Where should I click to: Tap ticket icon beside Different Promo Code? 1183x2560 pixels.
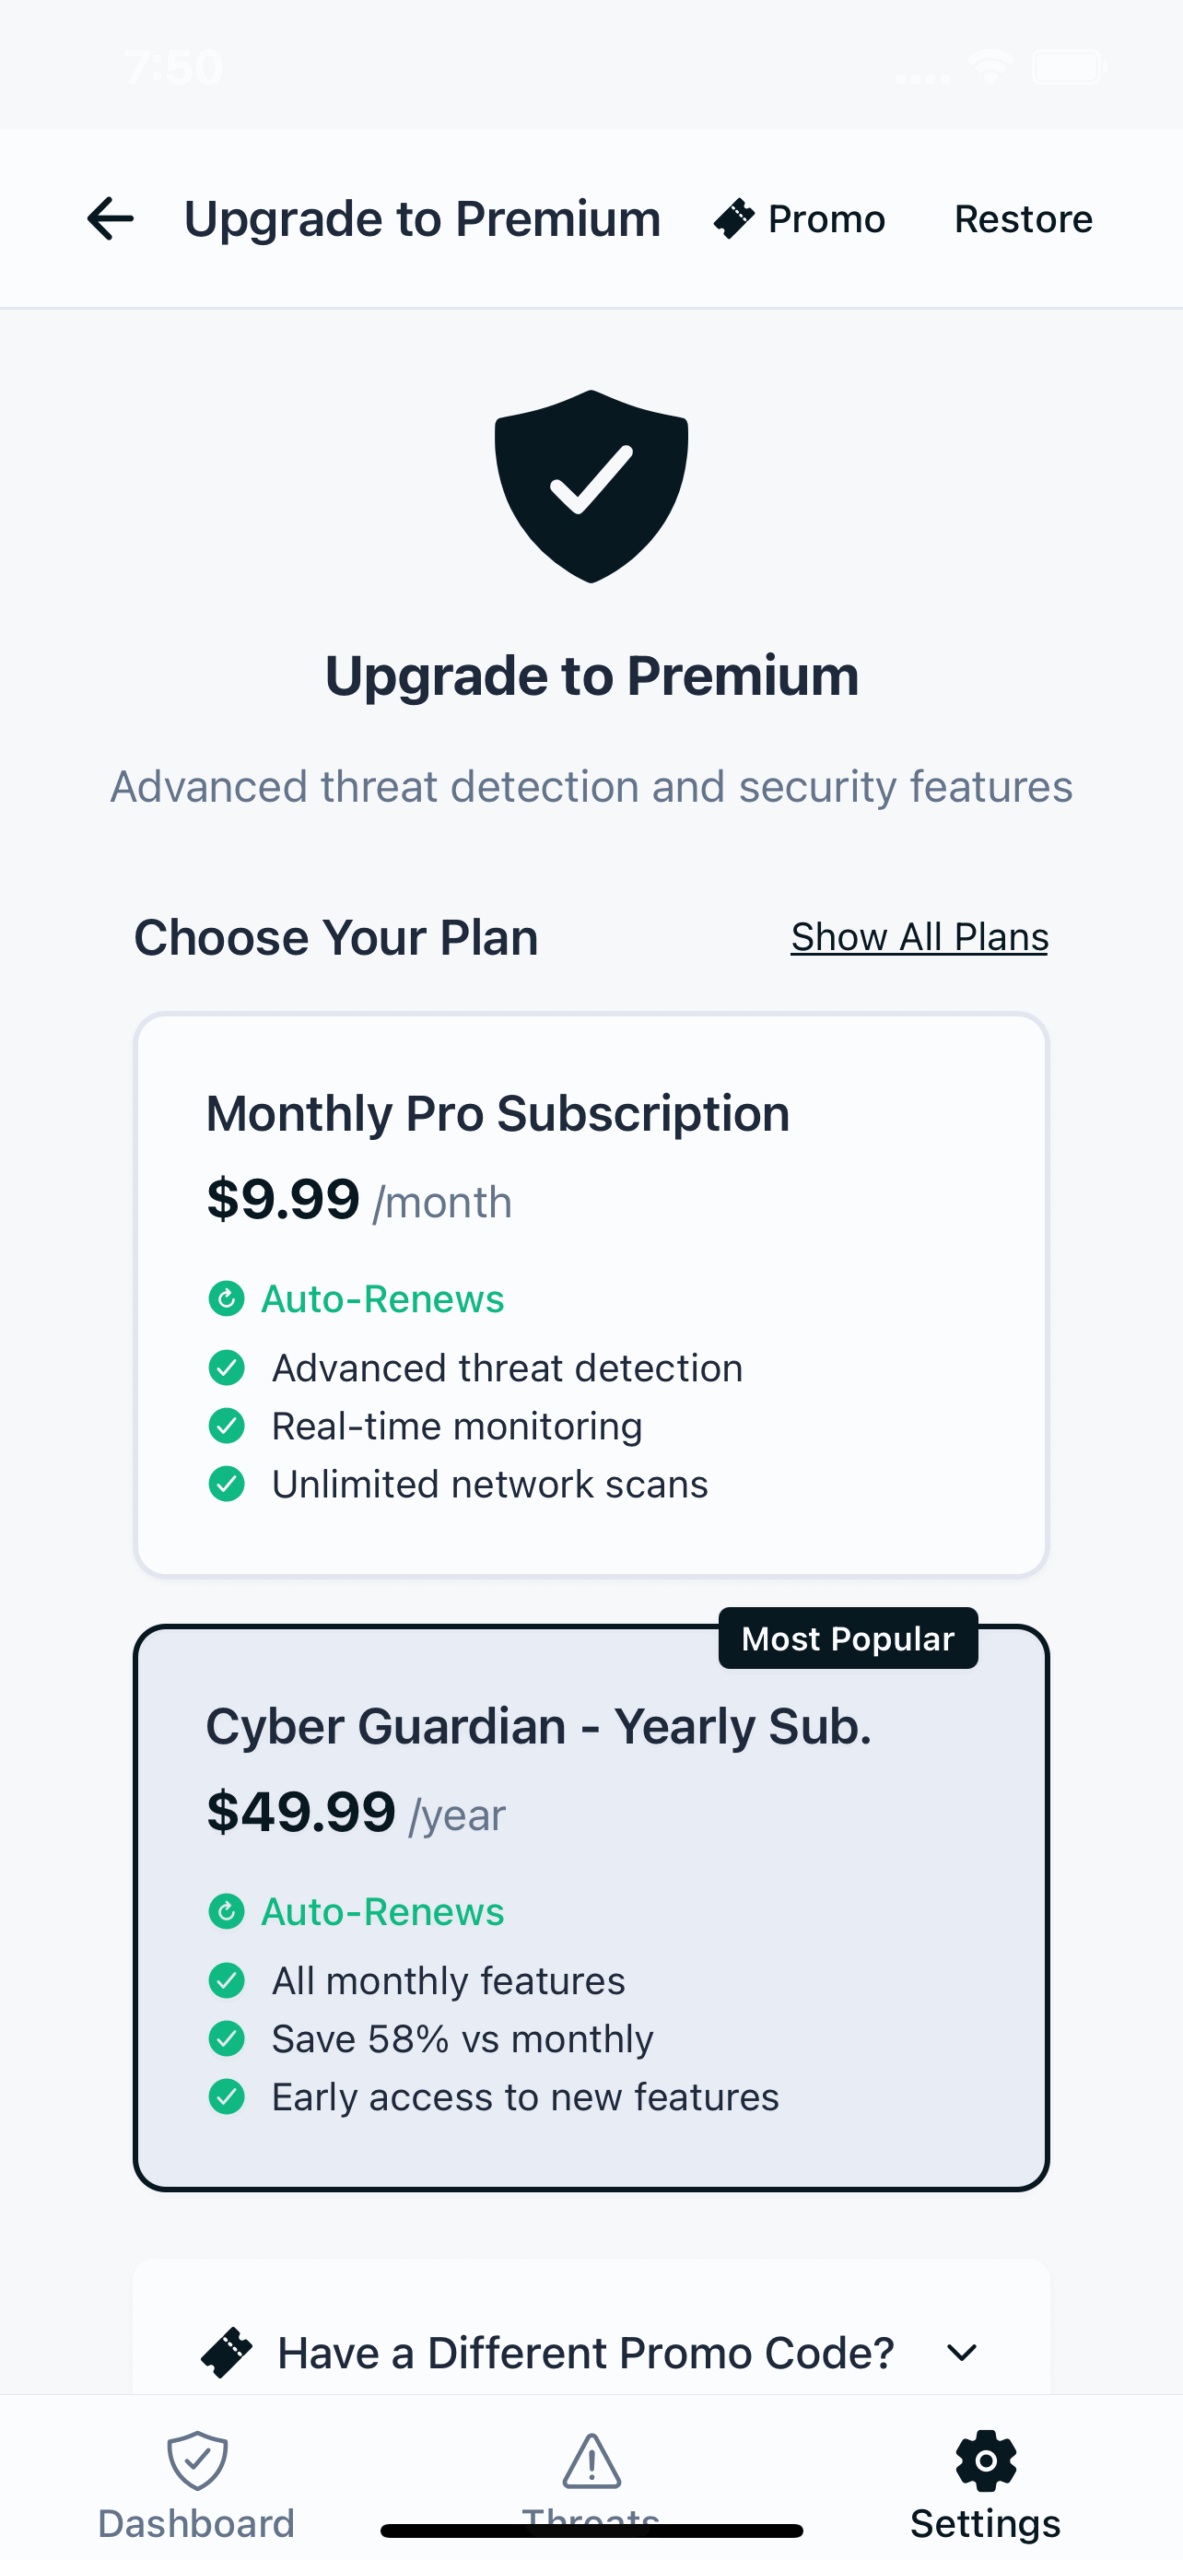point(227,2352)
